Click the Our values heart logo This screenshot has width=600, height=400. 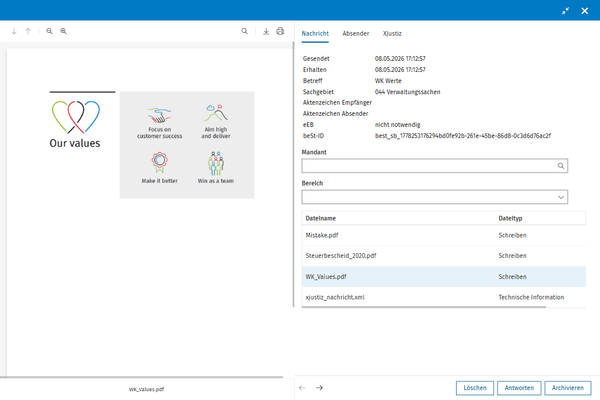(76, 117)
